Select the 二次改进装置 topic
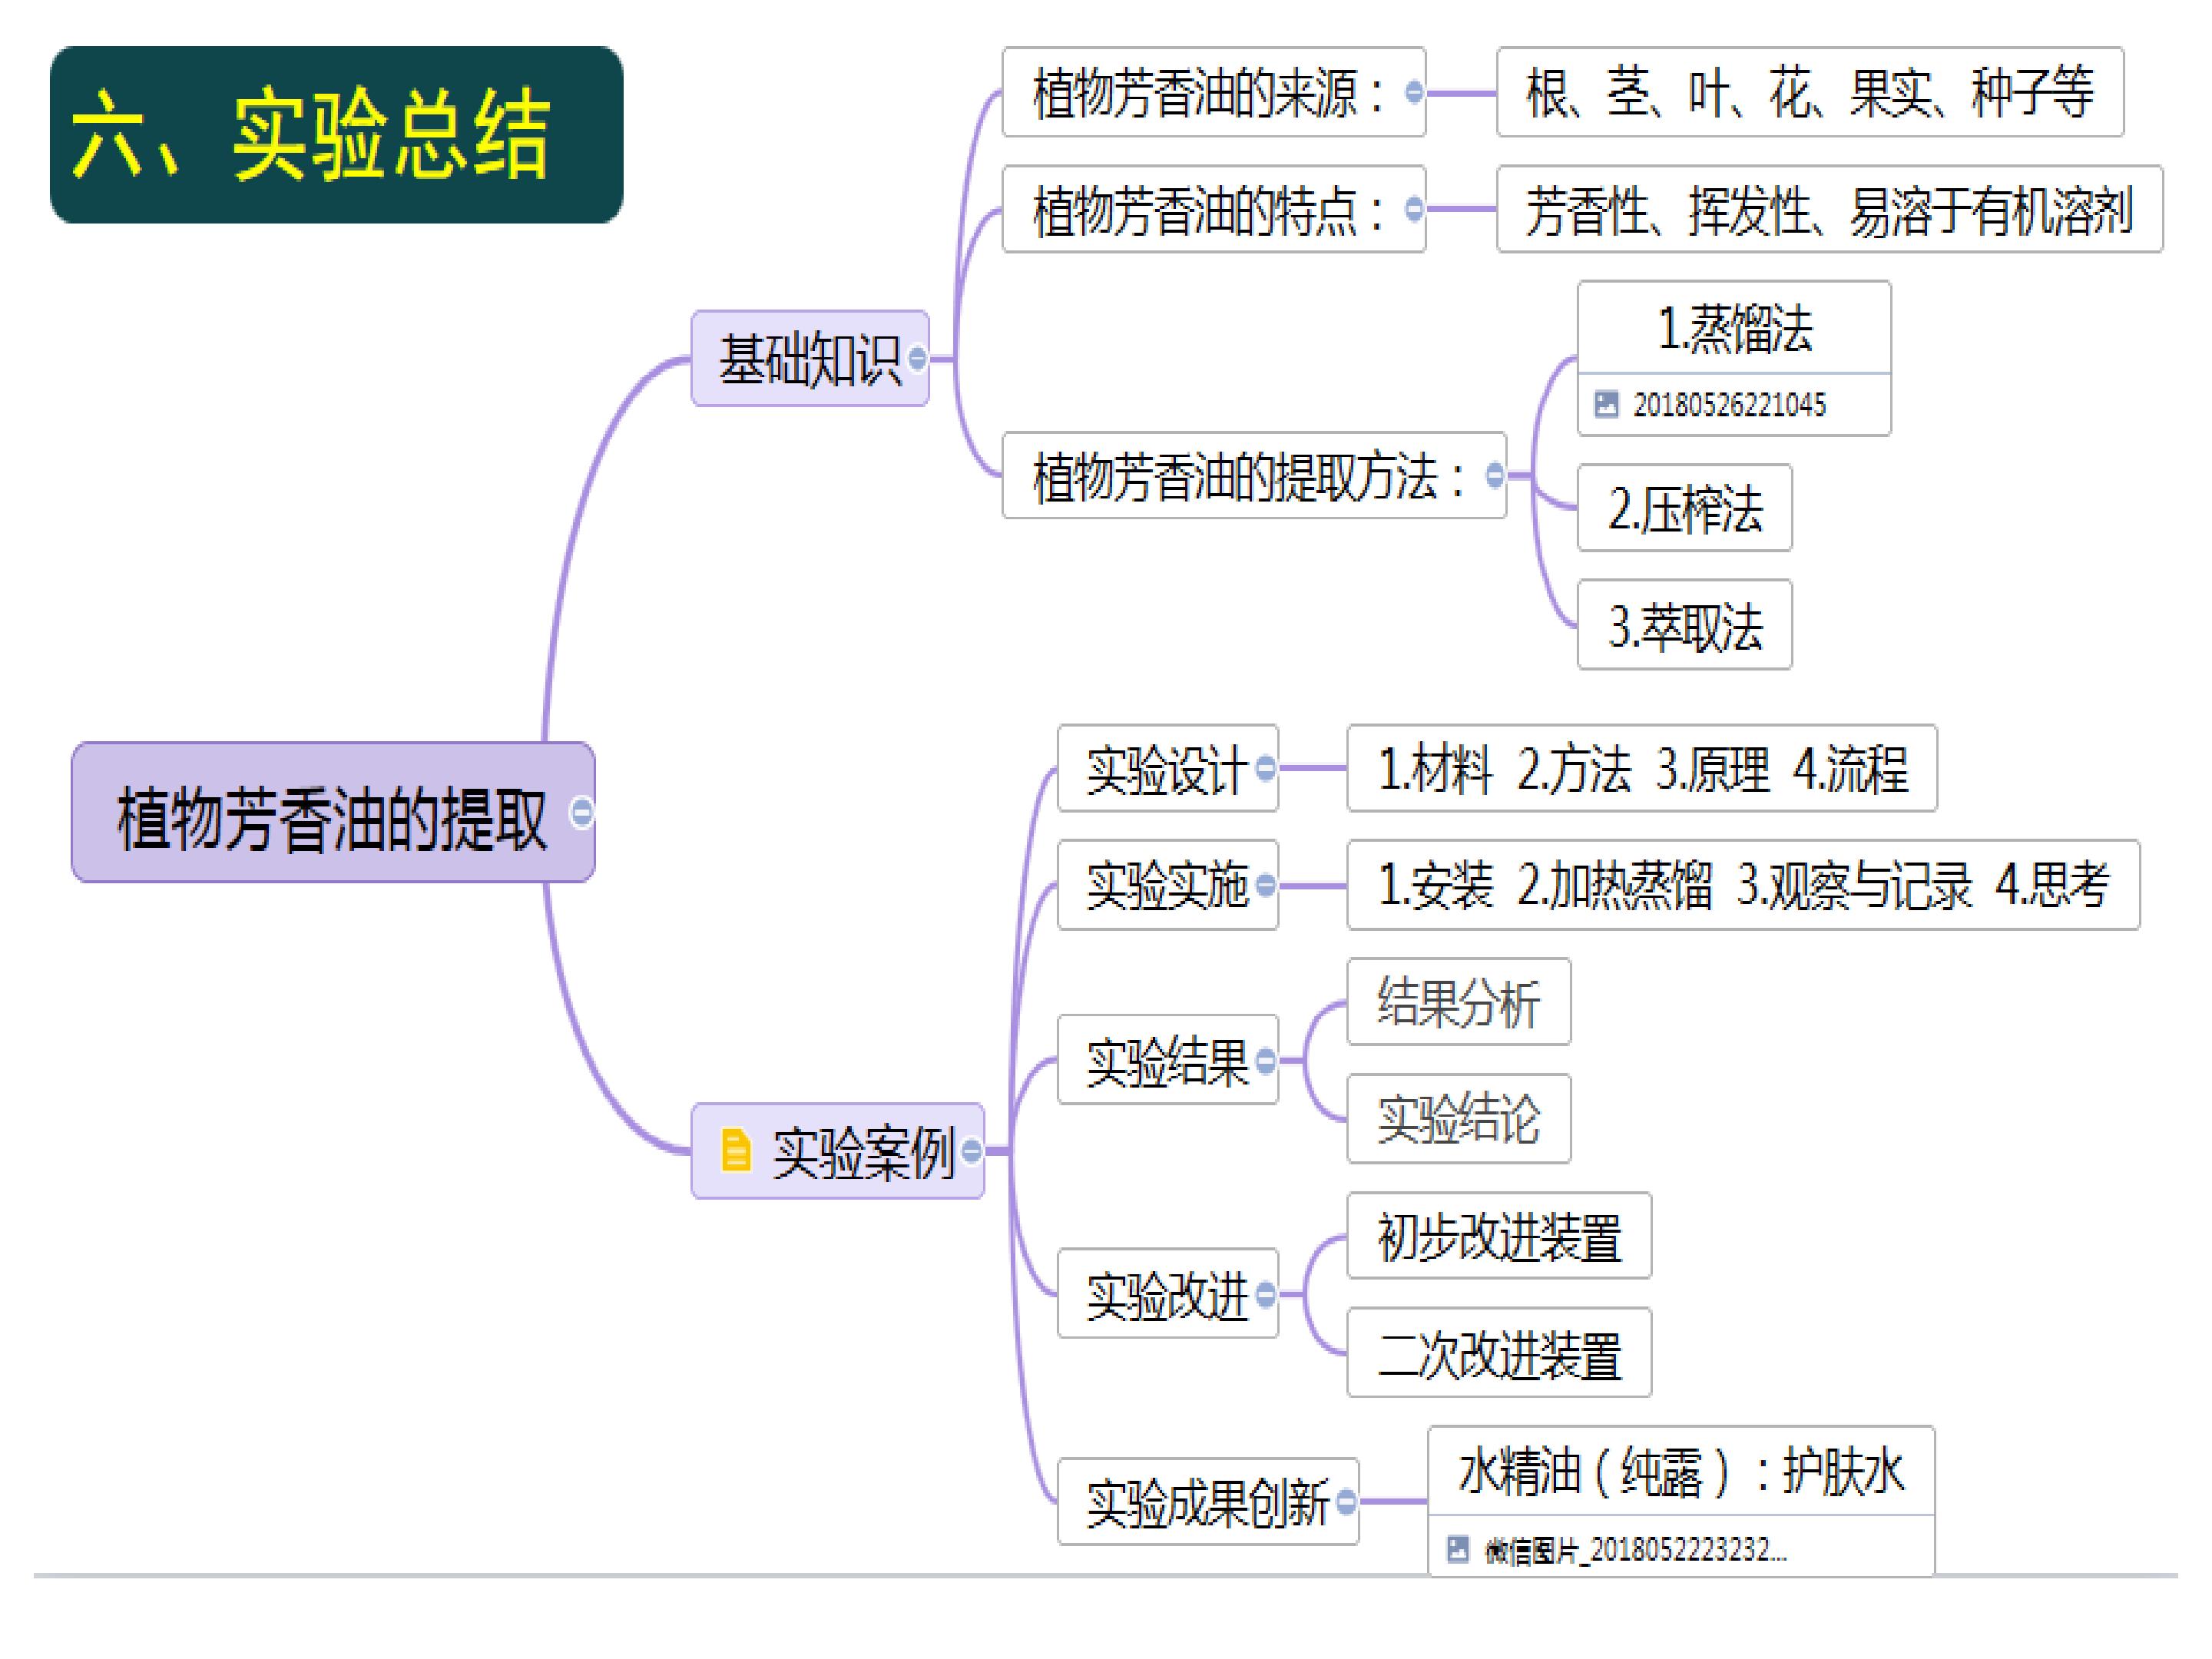Screen dimensions: 2212x1659 point(1499,1352)
